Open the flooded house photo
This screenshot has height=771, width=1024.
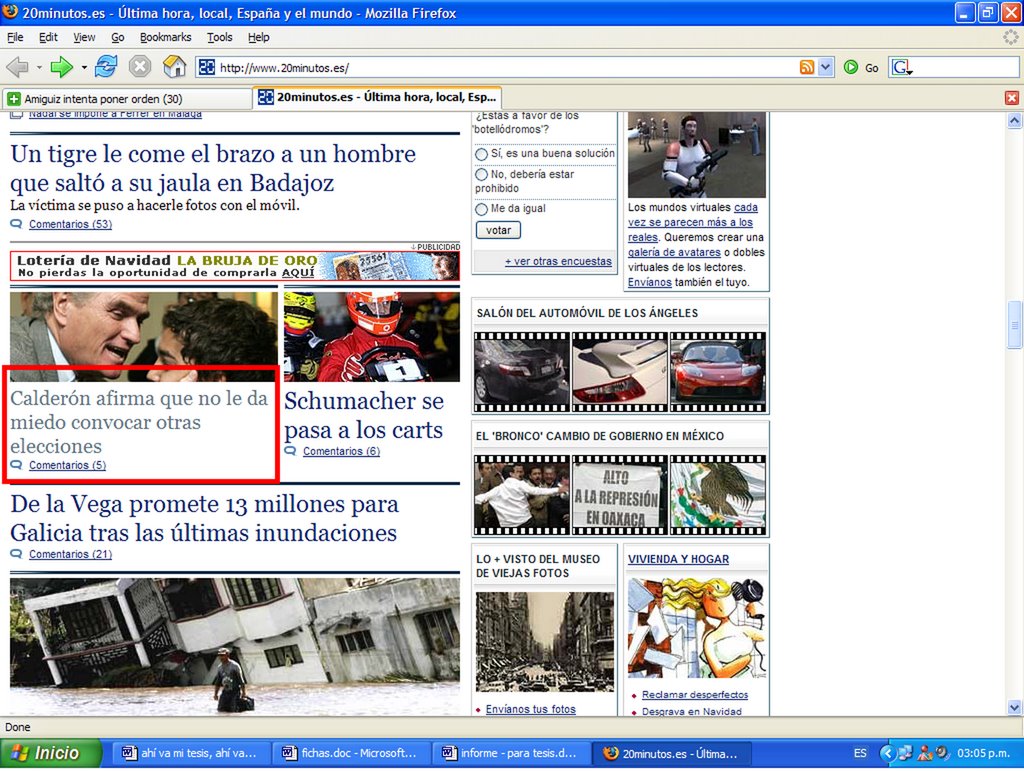235,646
